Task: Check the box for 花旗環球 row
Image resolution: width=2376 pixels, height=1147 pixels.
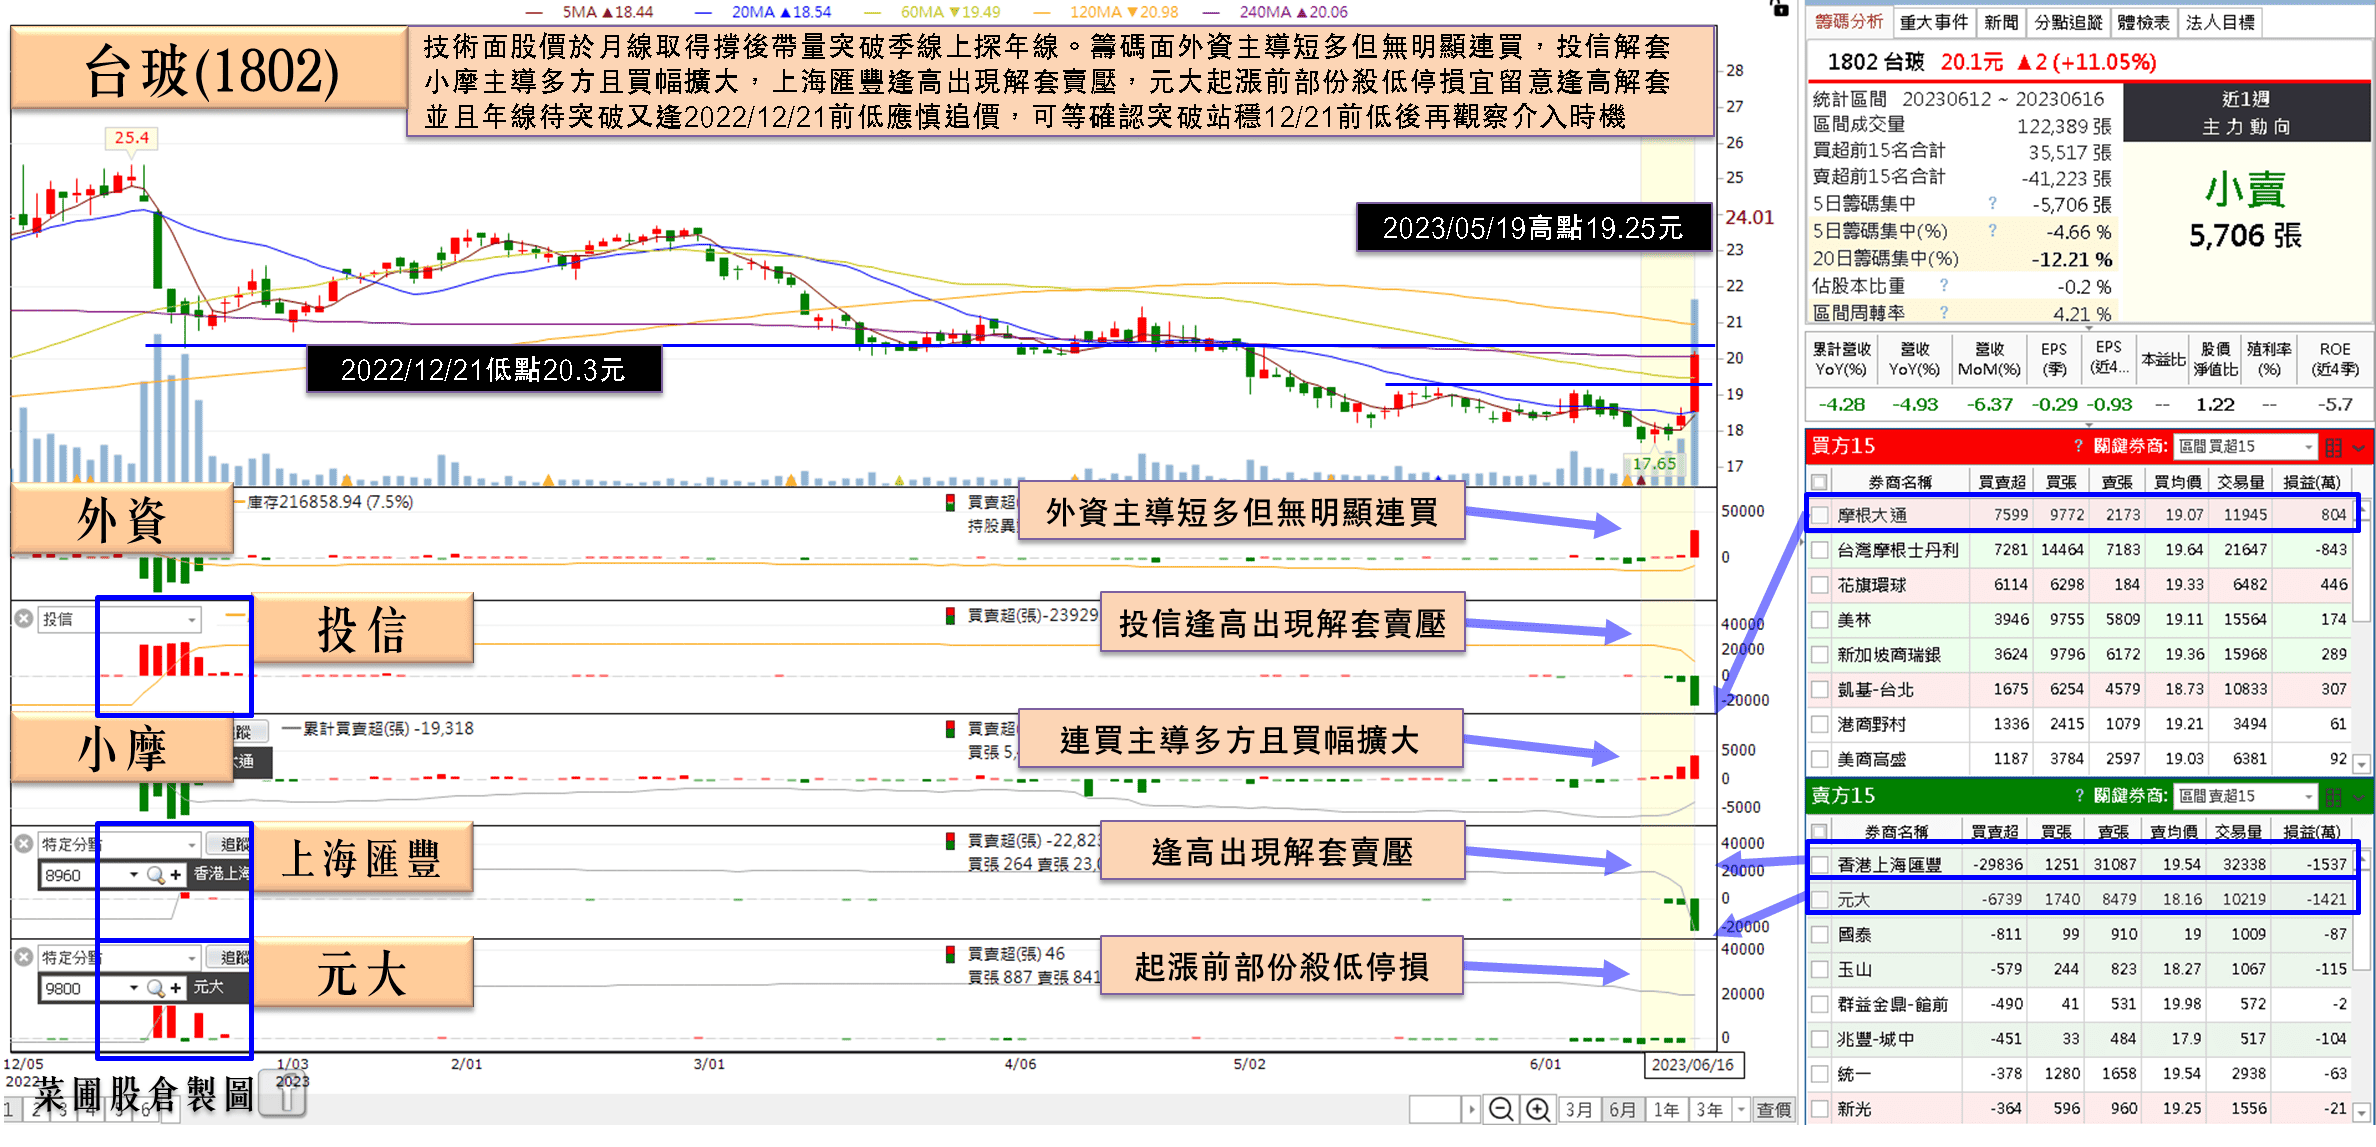Action: (1820, 585)
